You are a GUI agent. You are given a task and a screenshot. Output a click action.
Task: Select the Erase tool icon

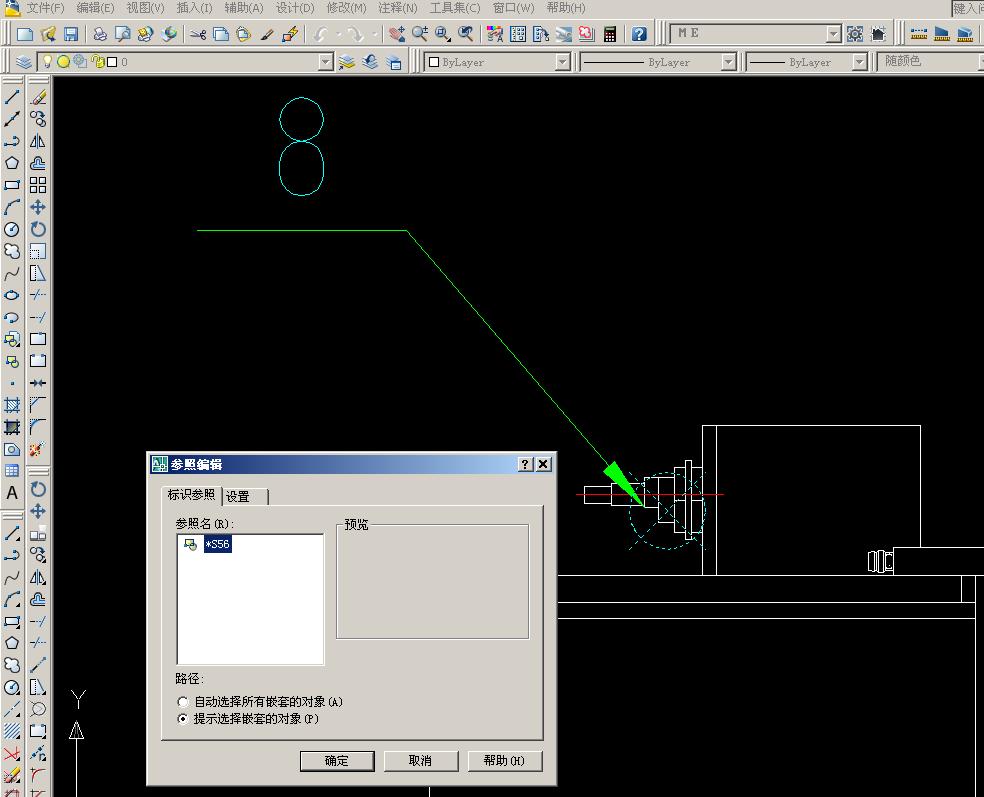[38, 97]
